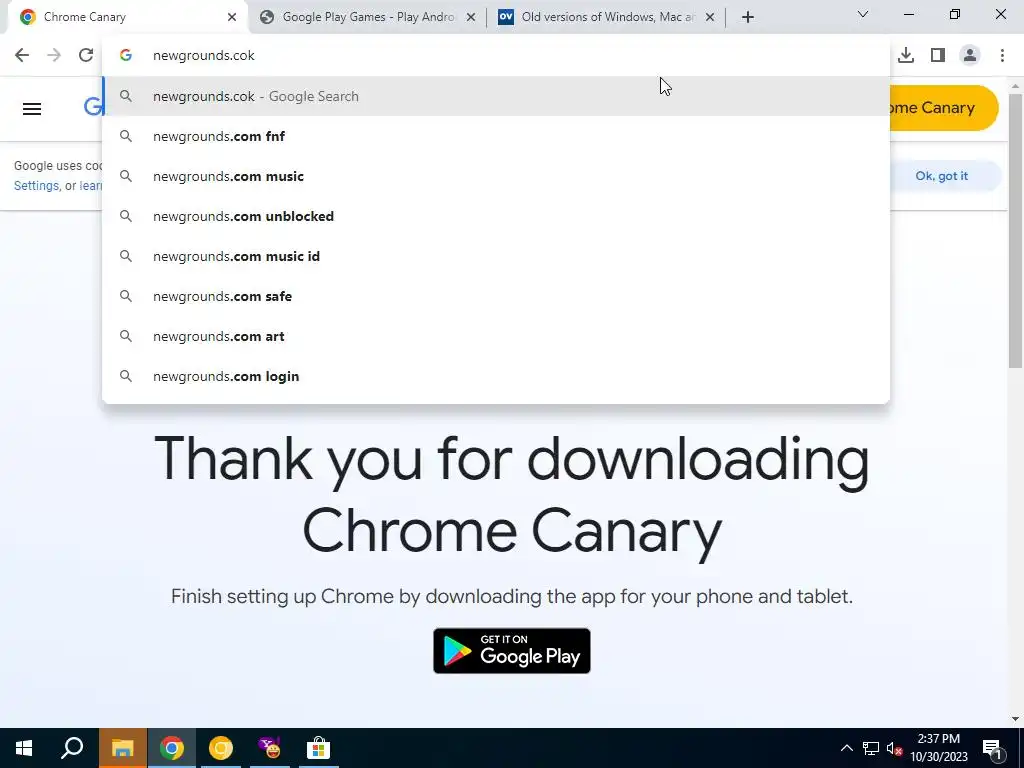
Task: Toggle the side panel icon
Action: (938, 55)
